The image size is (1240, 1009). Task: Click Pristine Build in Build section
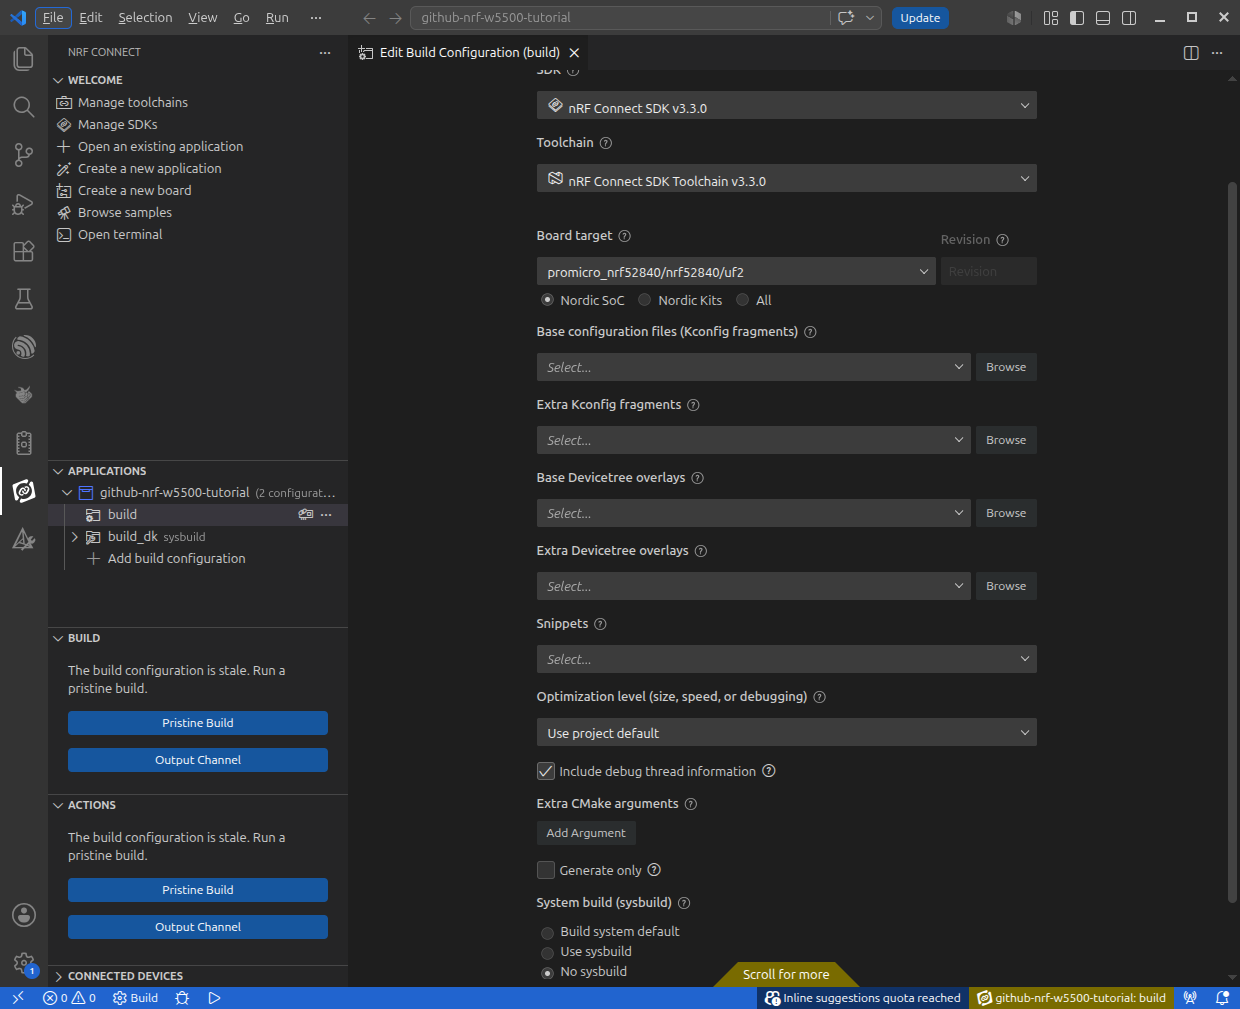pyautogui.click(x=198, y=723)
